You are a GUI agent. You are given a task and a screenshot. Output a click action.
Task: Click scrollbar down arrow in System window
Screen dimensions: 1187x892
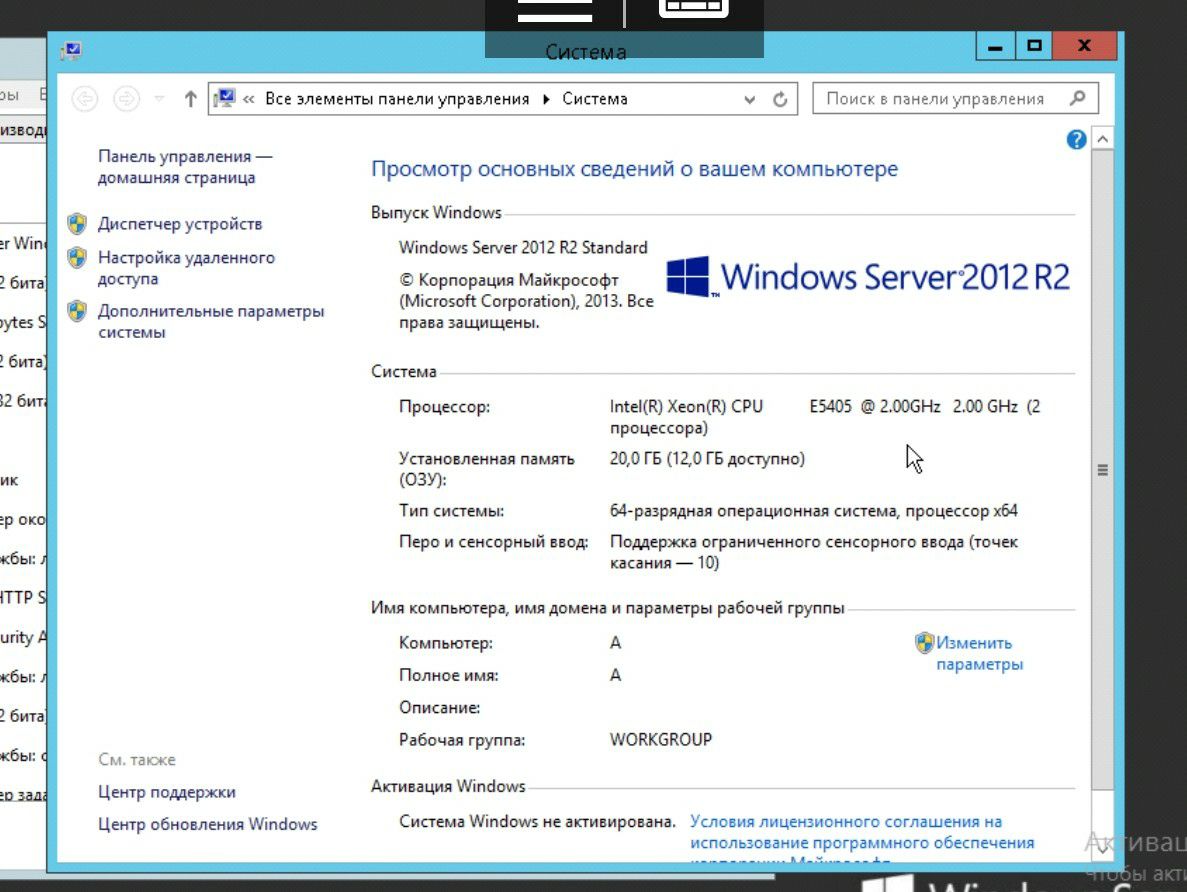click(x=1102, y=849)
